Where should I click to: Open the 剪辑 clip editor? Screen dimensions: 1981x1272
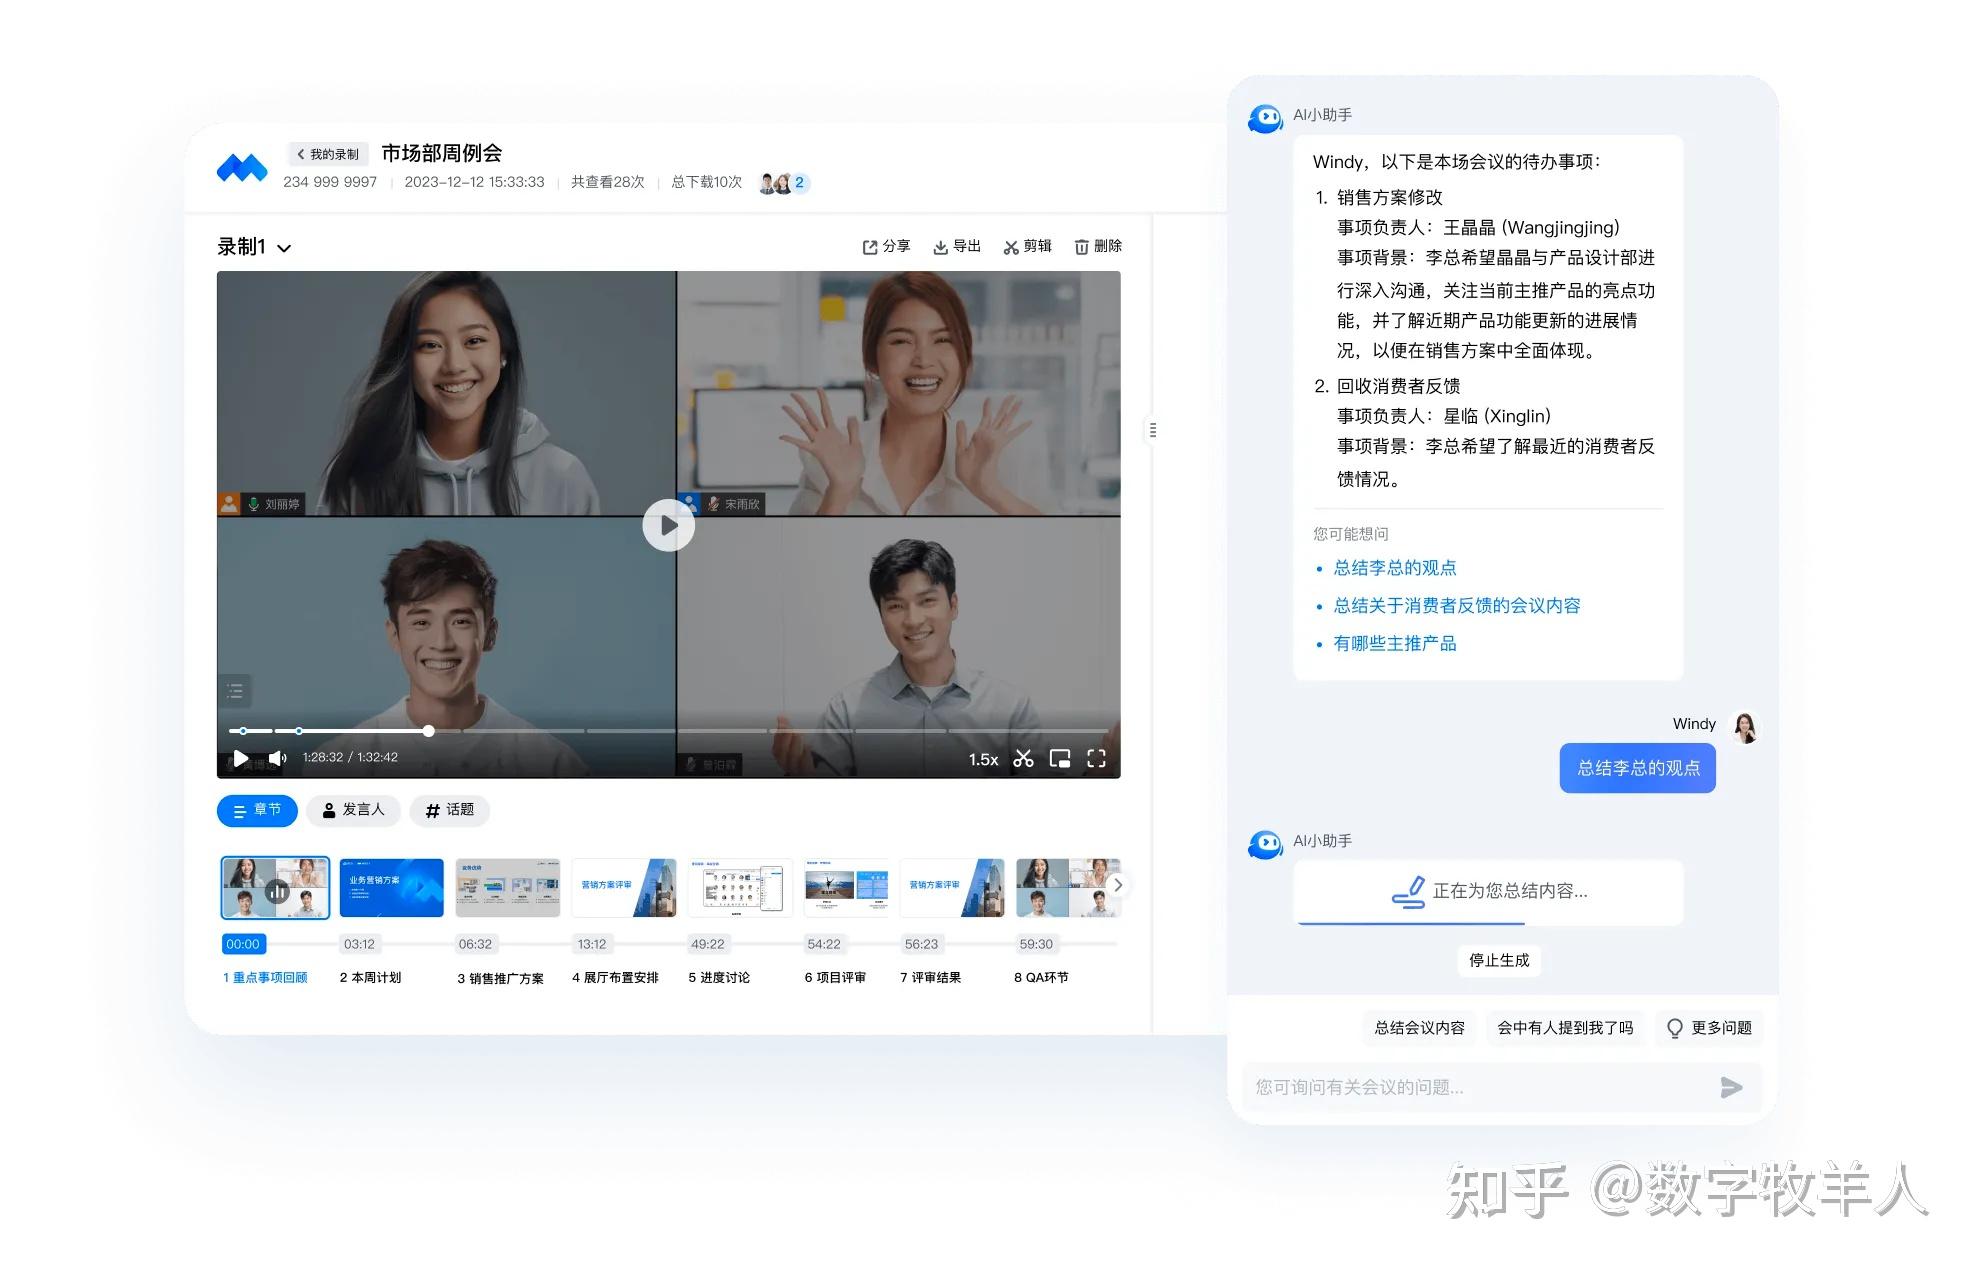click(x=1027, y=246)
